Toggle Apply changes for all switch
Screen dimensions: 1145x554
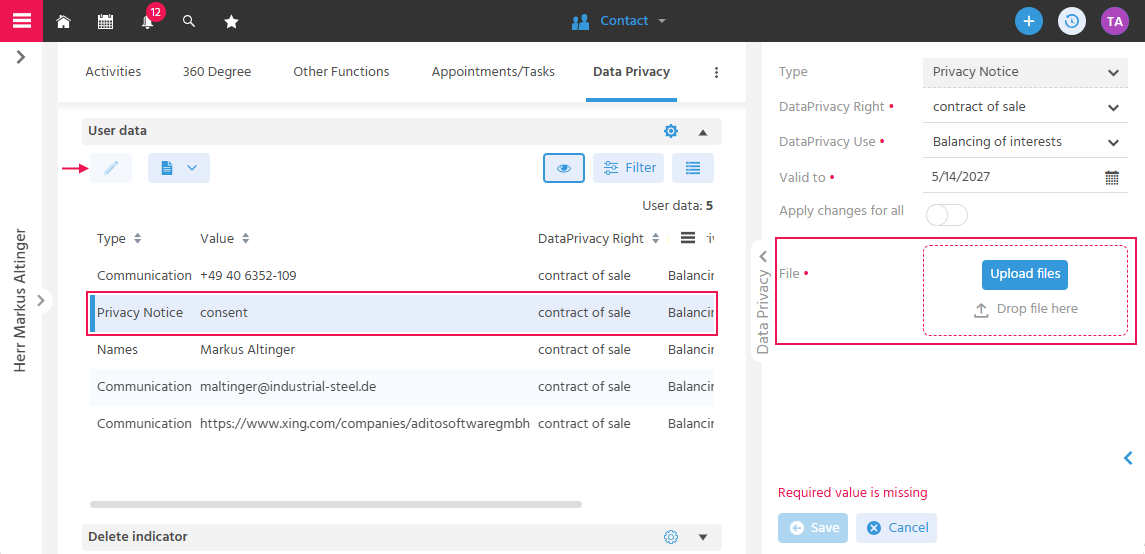946,215
